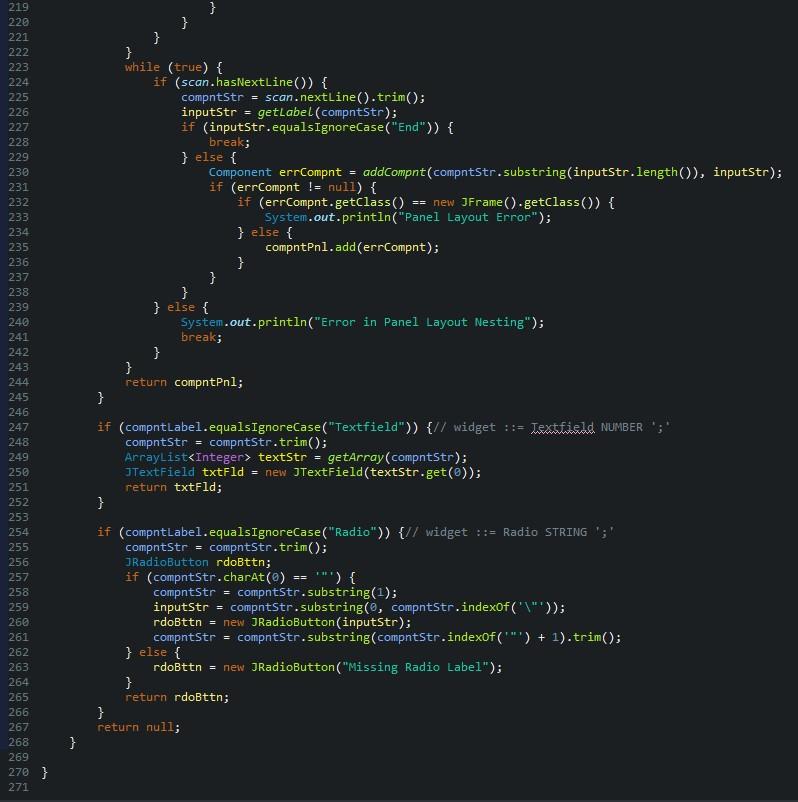Image resolution: width=798 pixels, height=802 pixels.
Task: Click the 'null' keyword on line 231
Action: pos(341,187)
